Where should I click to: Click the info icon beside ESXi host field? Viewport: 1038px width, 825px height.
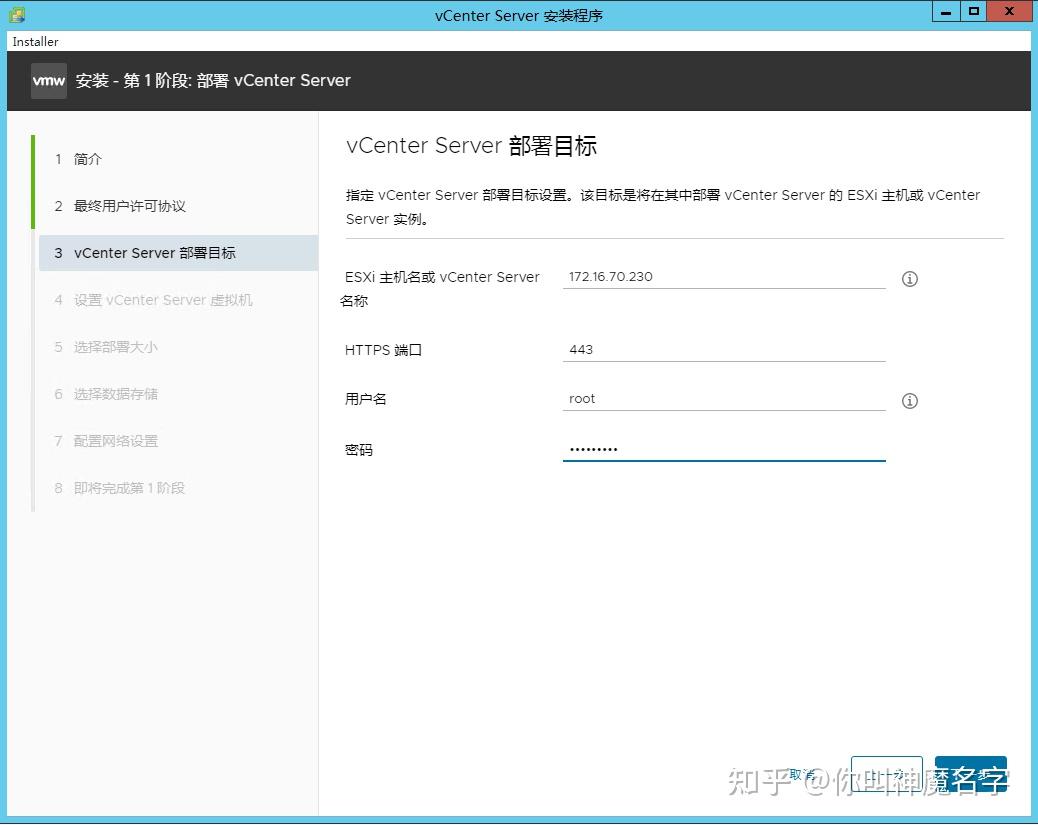click(x=910, y=279)
